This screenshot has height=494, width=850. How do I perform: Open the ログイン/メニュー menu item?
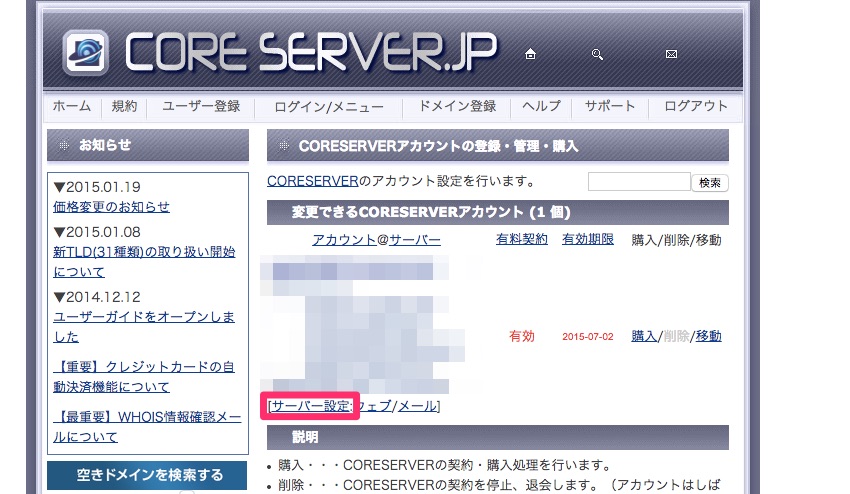[x=329, y=107]
